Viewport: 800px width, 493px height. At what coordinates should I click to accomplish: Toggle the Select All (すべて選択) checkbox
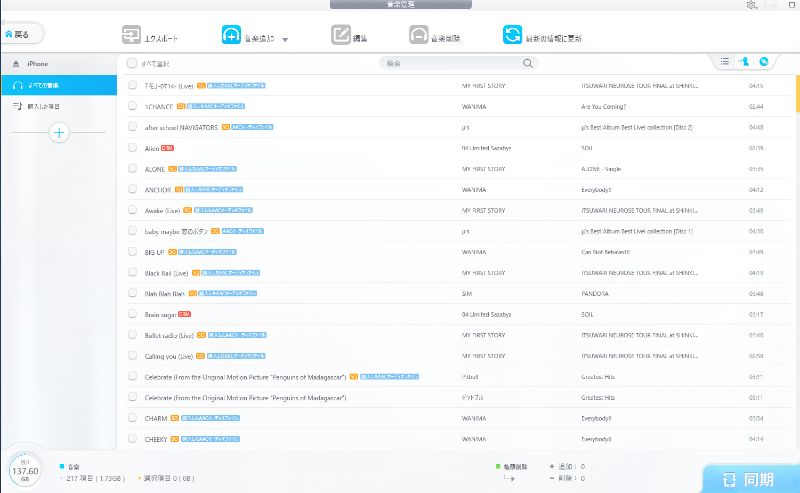(x=132, y=63)
